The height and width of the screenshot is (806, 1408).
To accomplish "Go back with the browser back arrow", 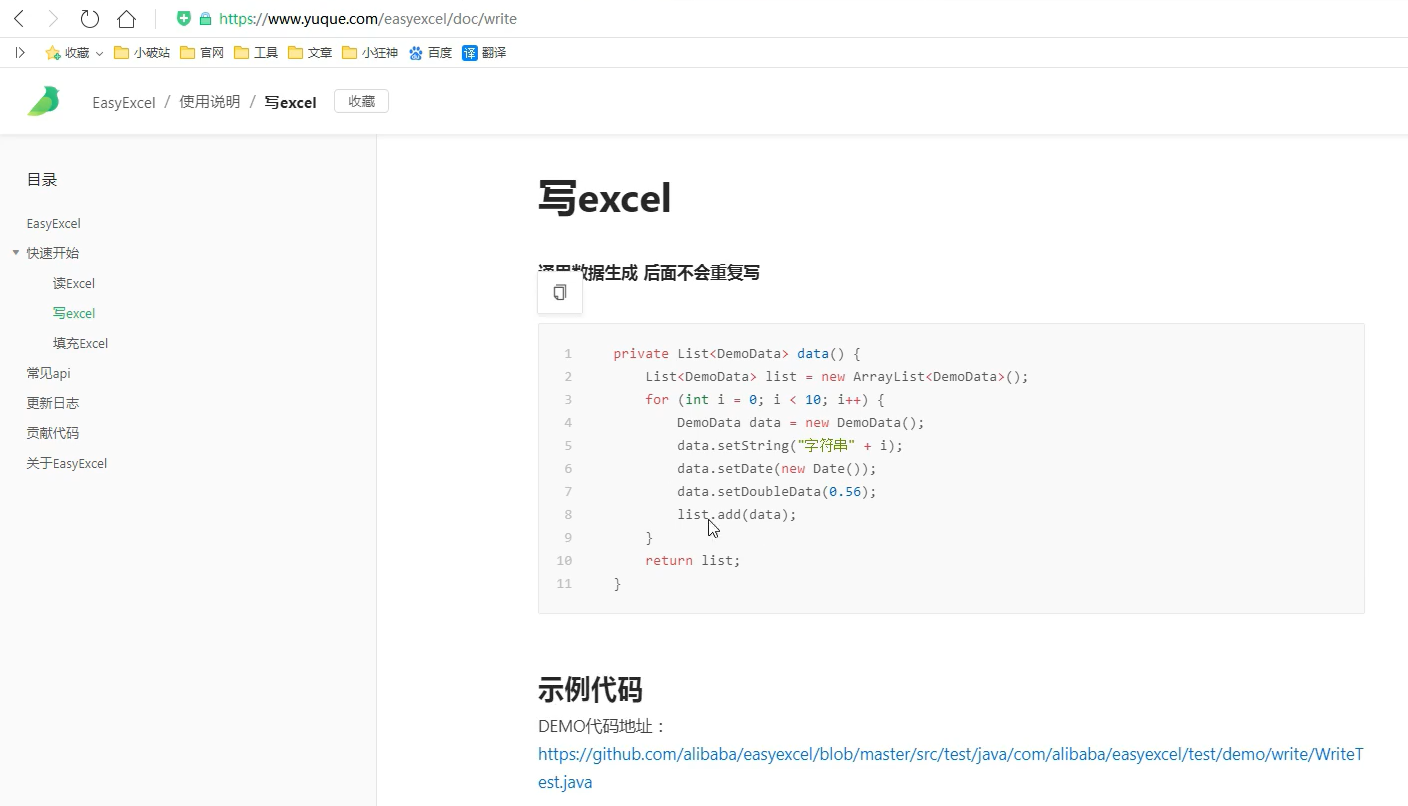I will [x=19, y=18].
